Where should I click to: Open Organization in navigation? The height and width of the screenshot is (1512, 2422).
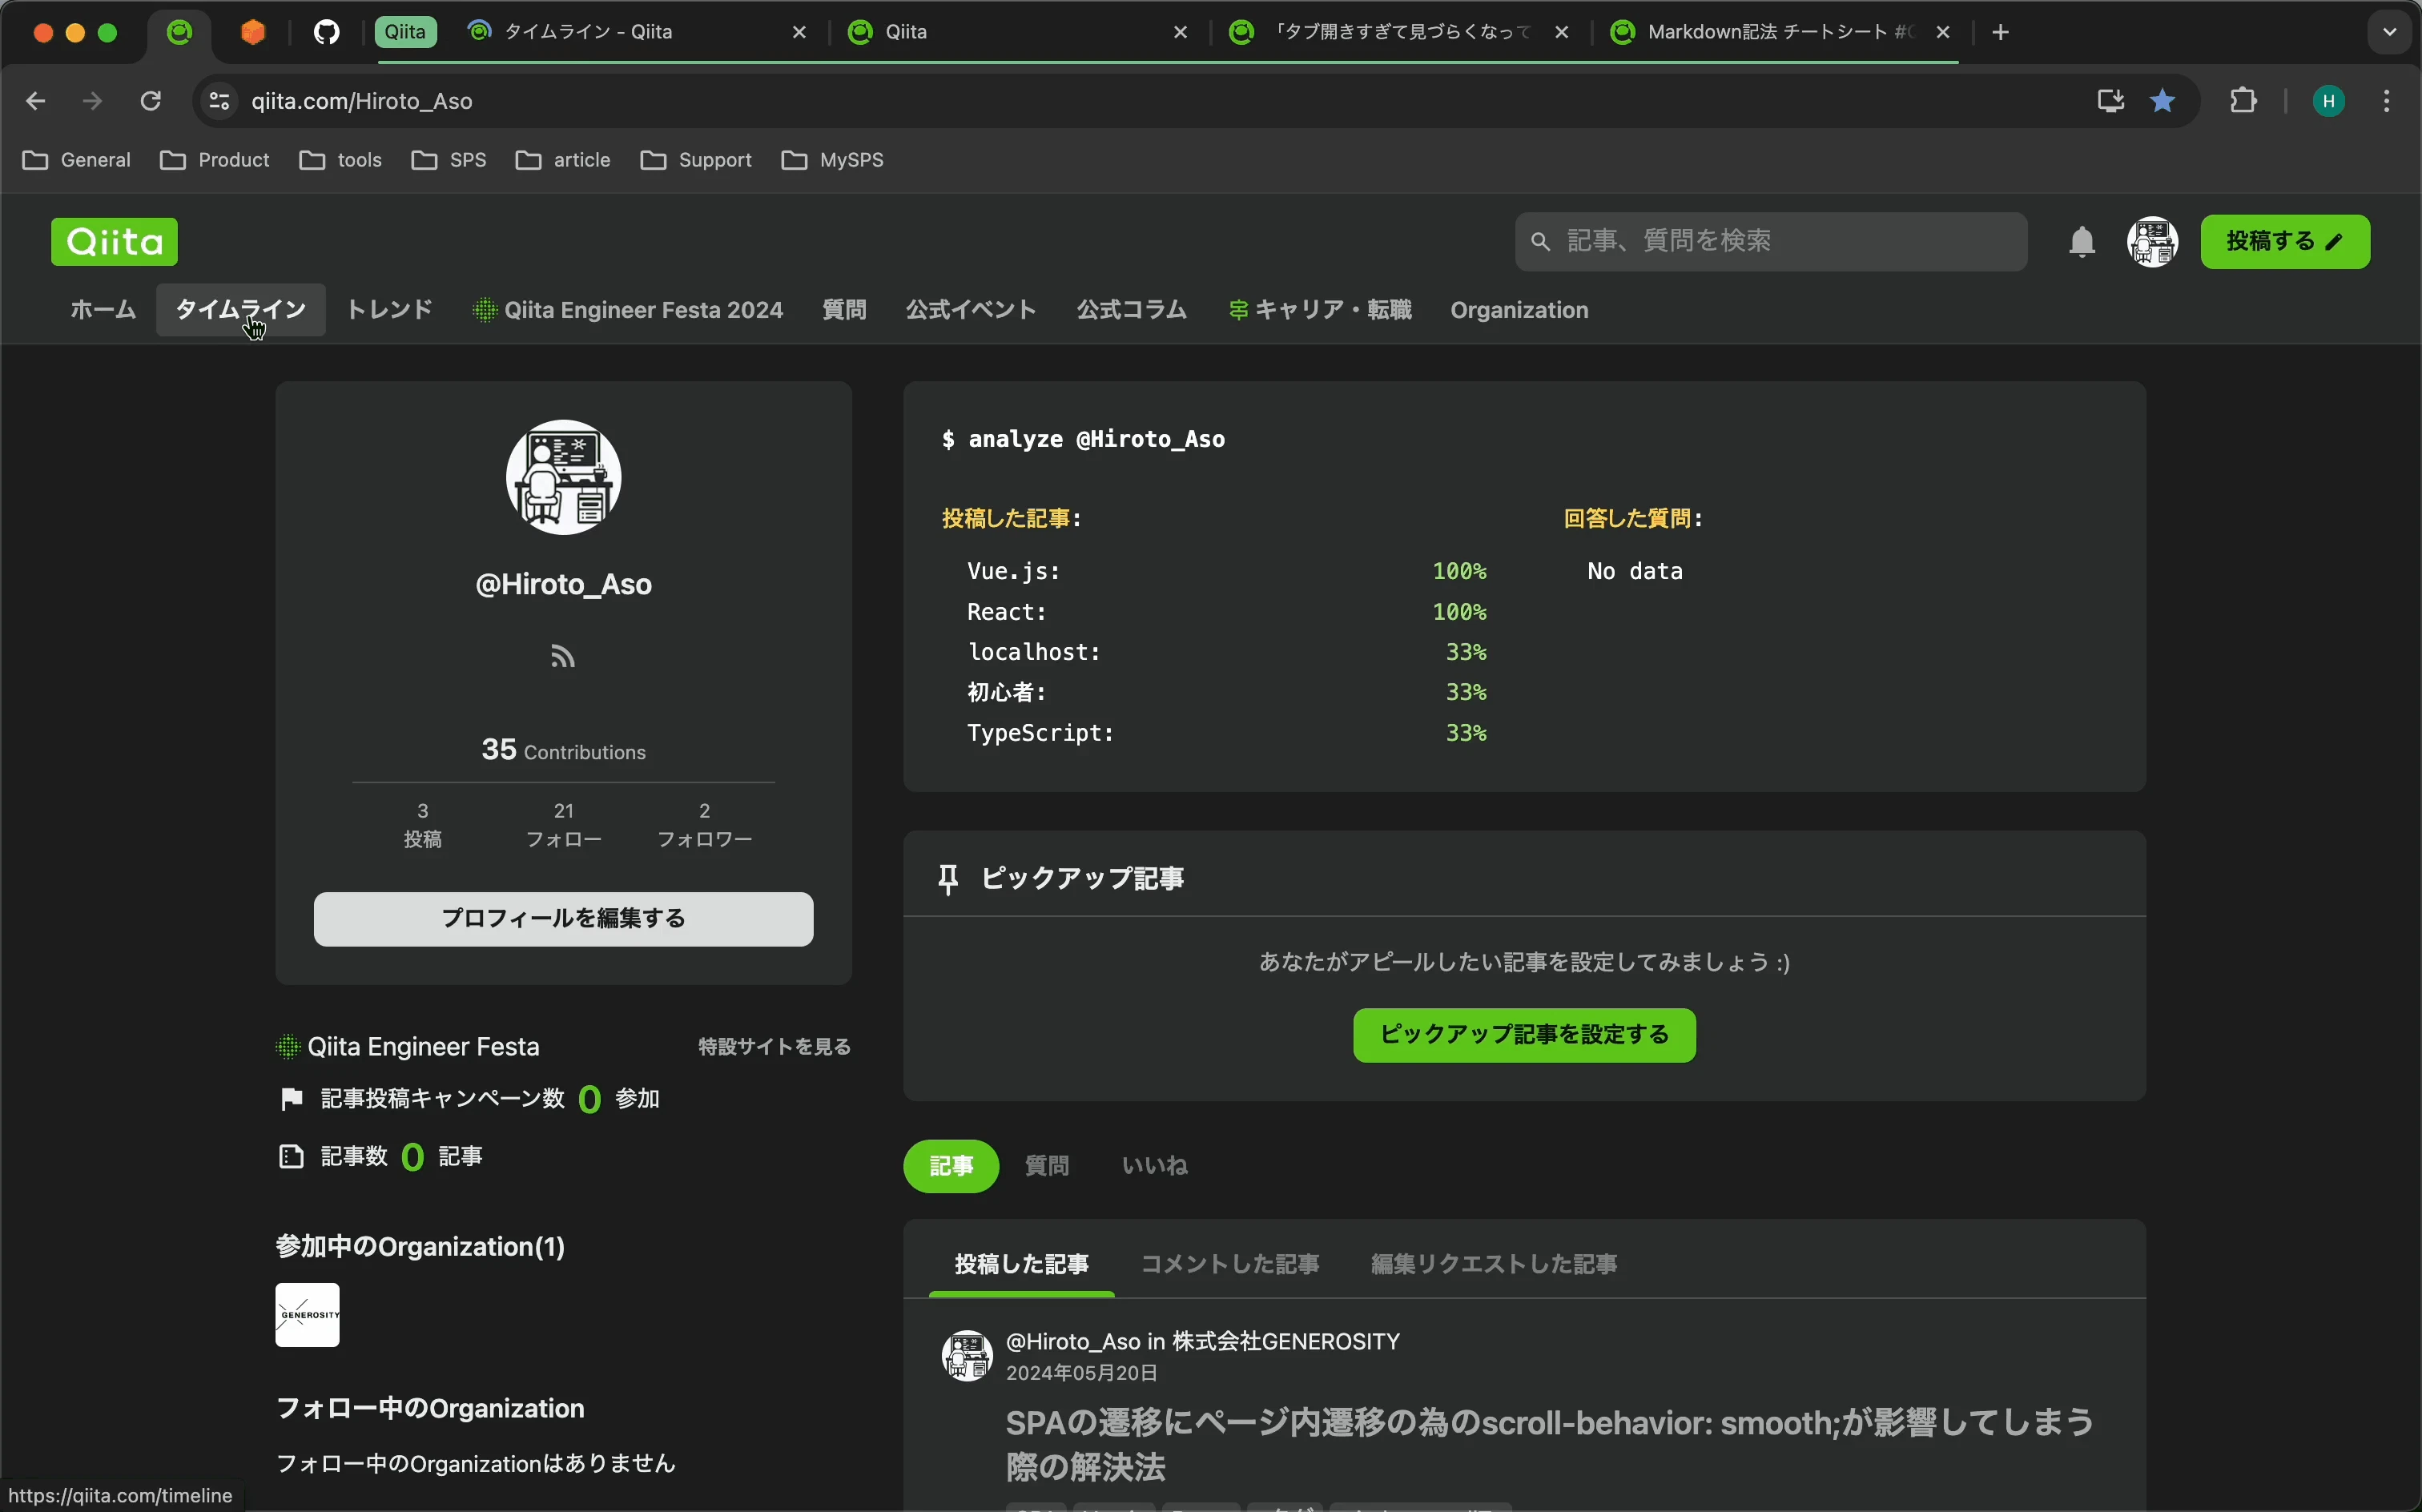pyautogui.click(x=1519, y=310)
